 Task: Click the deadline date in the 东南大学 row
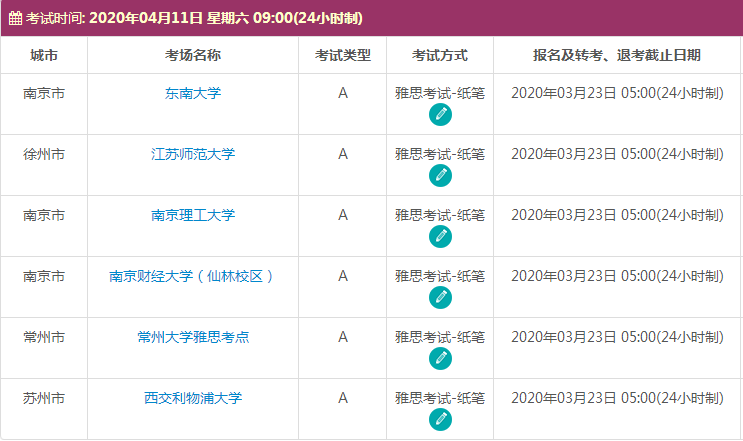point(617,93)
